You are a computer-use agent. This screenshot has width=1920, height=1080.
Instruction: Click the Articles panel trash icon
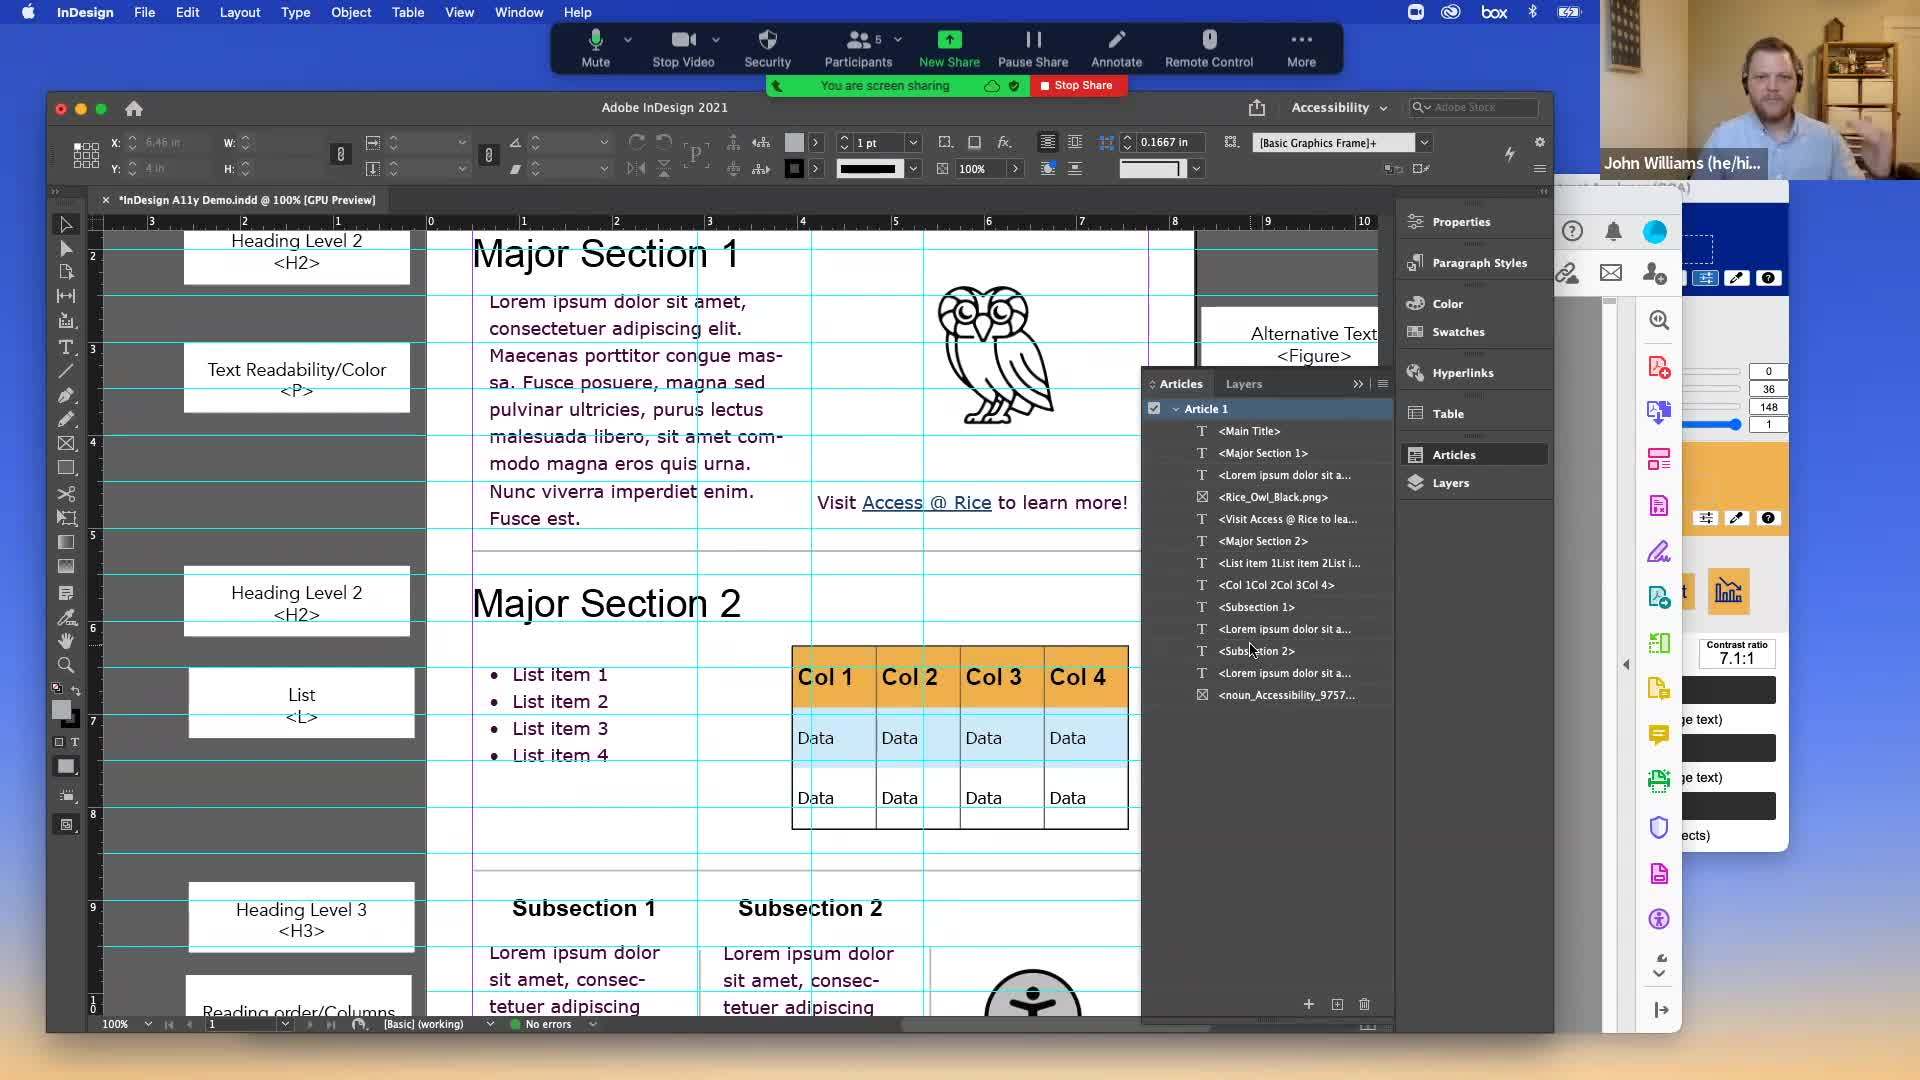point(1364,1004)
